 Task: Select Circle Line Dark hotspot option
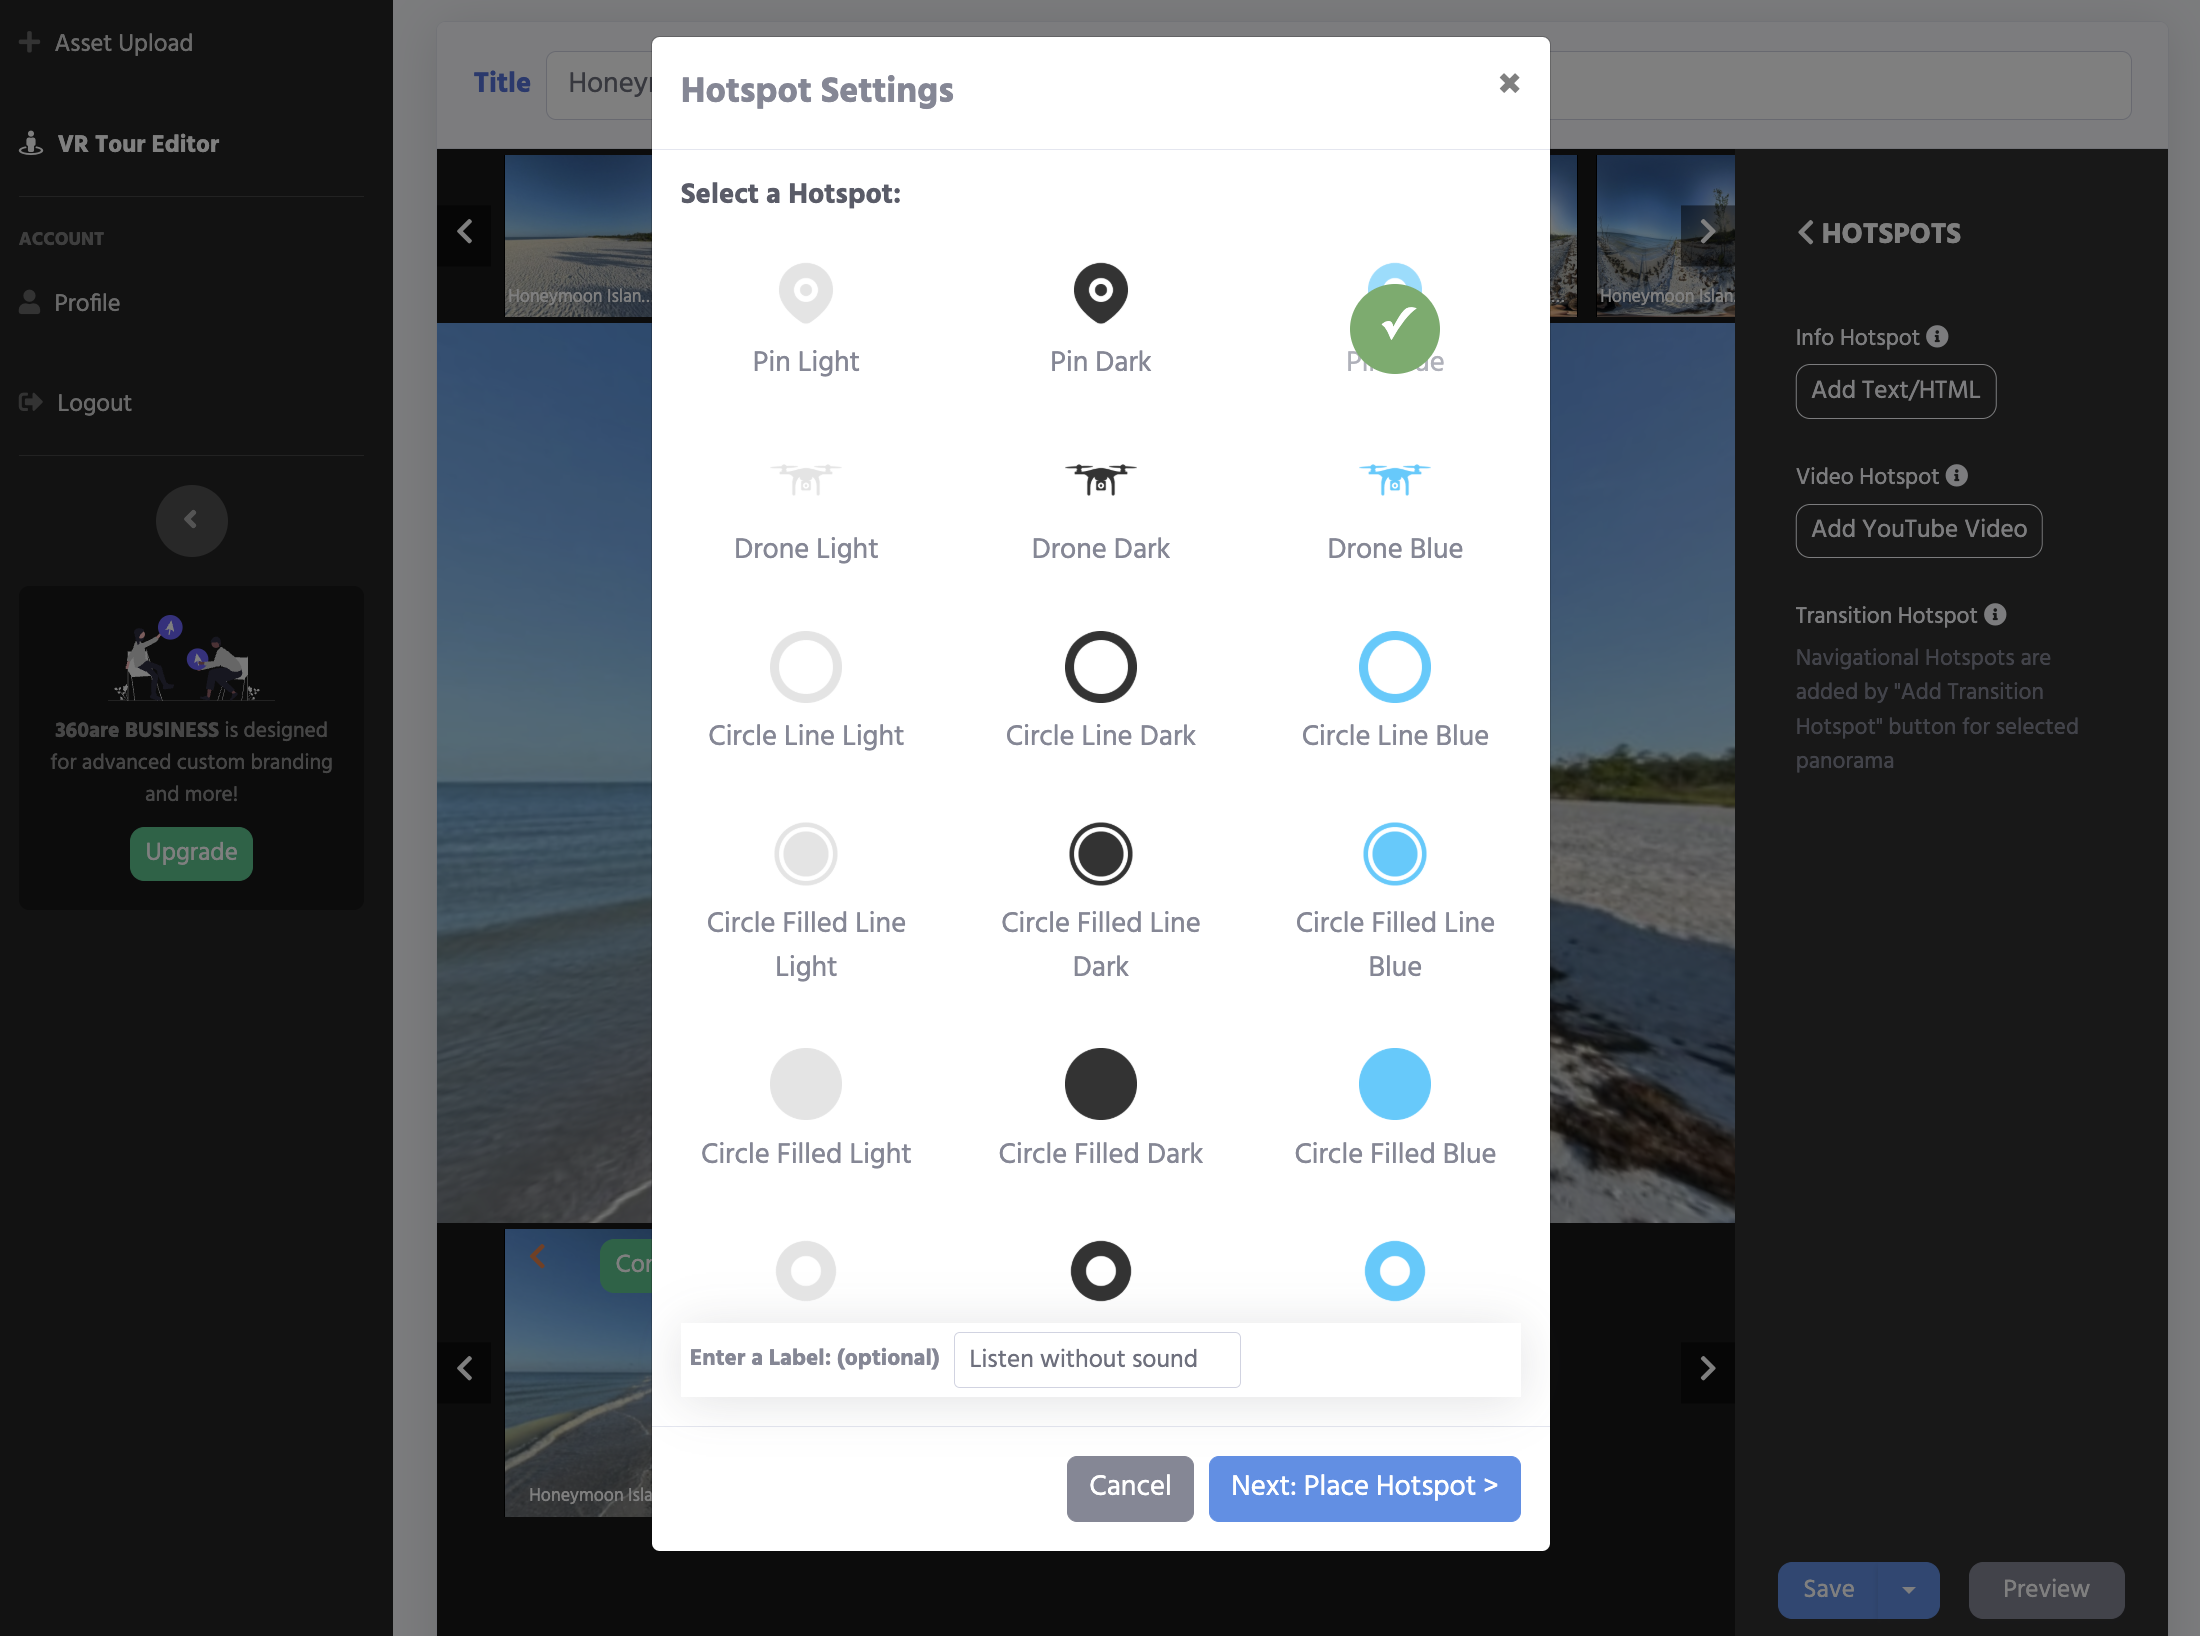pos(1100,667)
